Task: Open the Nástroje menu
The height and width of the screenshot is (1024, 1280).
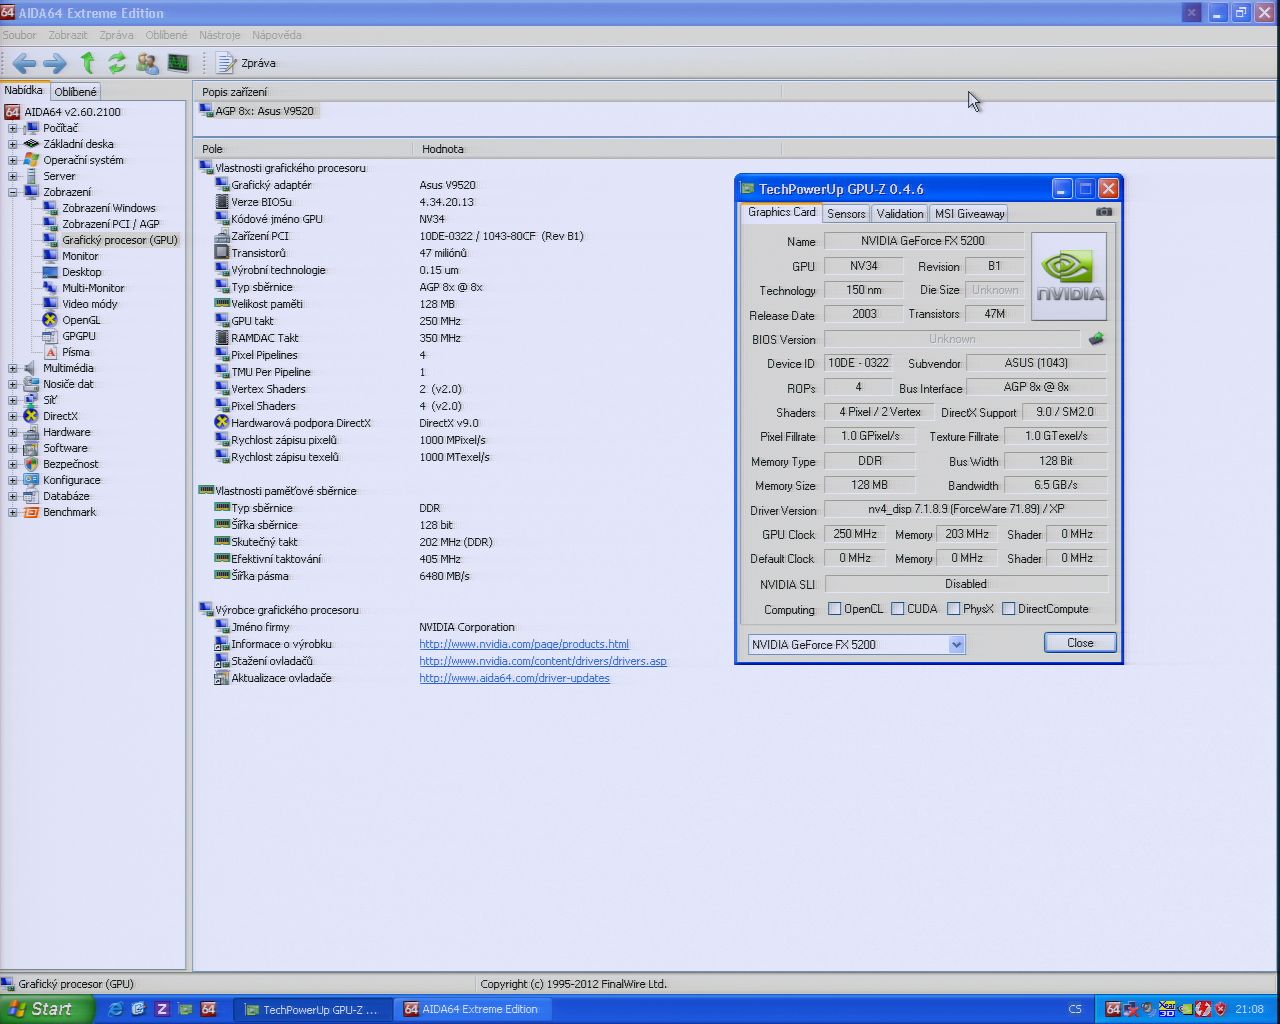Action: [219, 35]
